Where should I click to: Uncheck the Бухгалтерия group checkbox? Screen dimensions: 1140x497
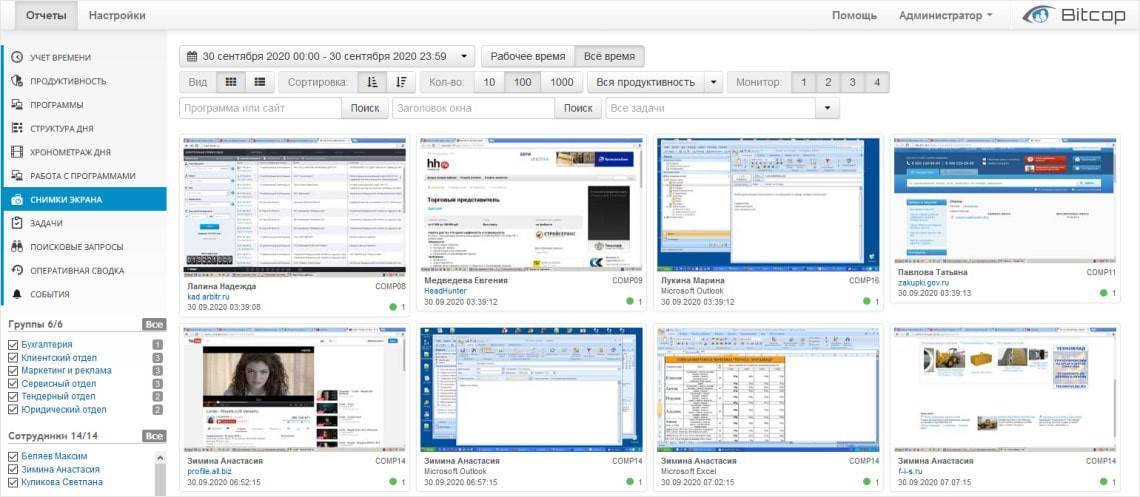click(13, 345)
